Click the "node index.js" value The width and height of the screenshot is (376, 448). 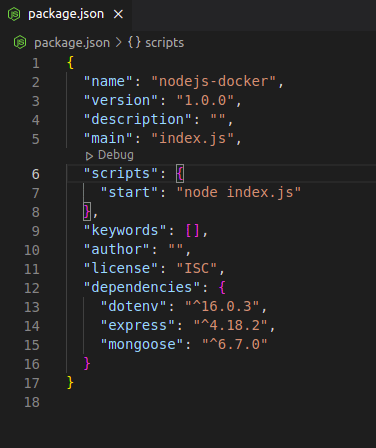239,193
